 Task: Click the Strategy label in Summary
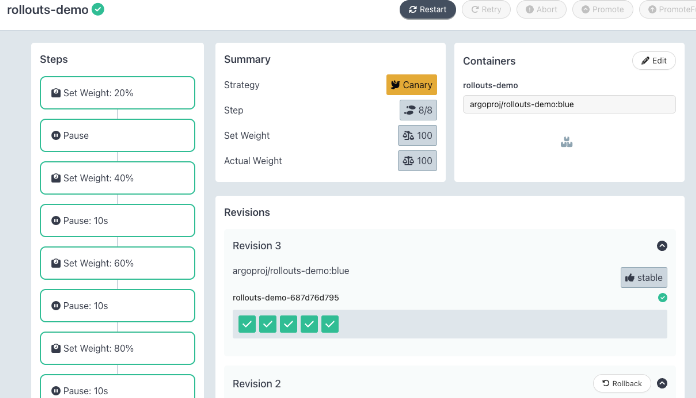(x=241, y=85)
